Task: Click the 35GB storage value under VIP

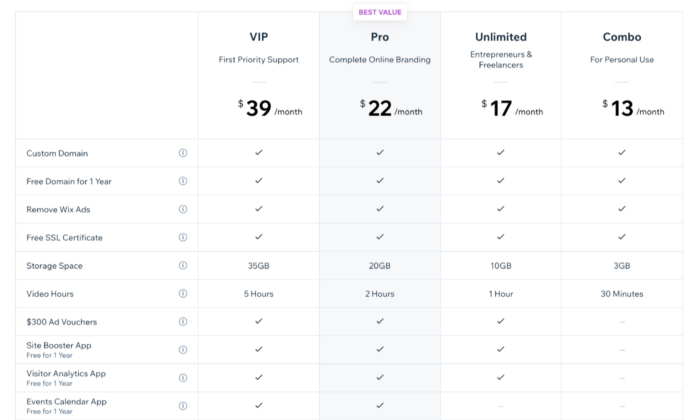Action: (259, 266)
